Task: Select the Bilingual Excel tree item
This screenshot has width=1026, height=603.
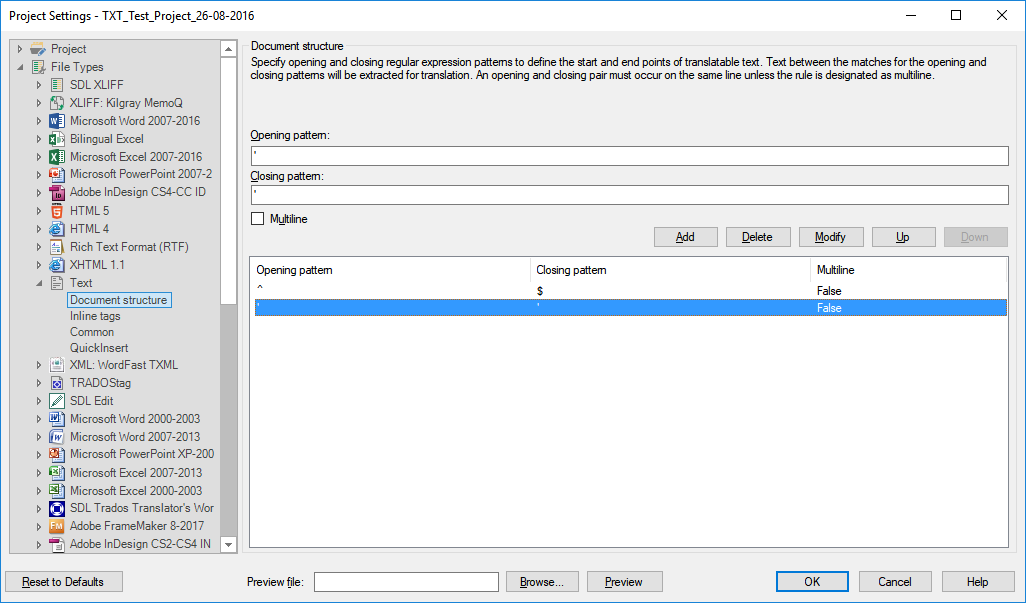Action: tap(107, 139)
